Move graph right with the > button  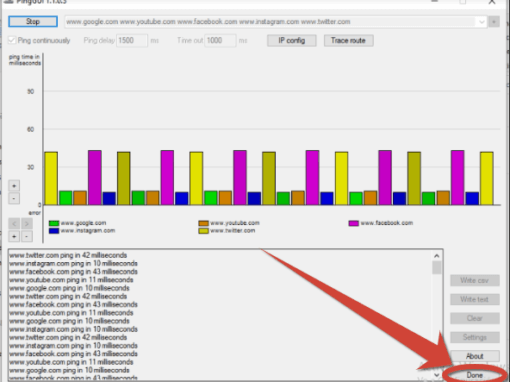[27, 224]
